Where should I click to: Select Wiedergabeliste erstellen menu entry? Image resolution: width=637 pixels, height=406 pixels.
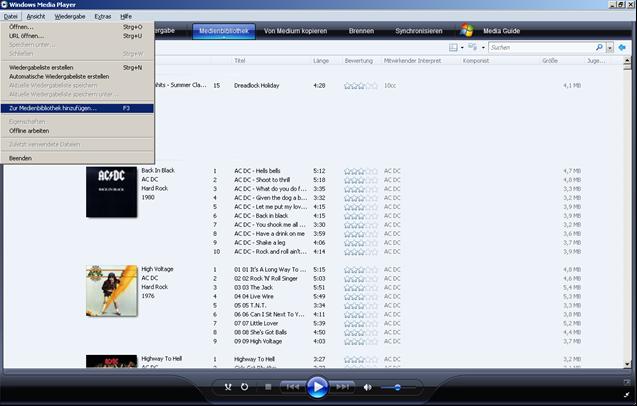point(77,67)
